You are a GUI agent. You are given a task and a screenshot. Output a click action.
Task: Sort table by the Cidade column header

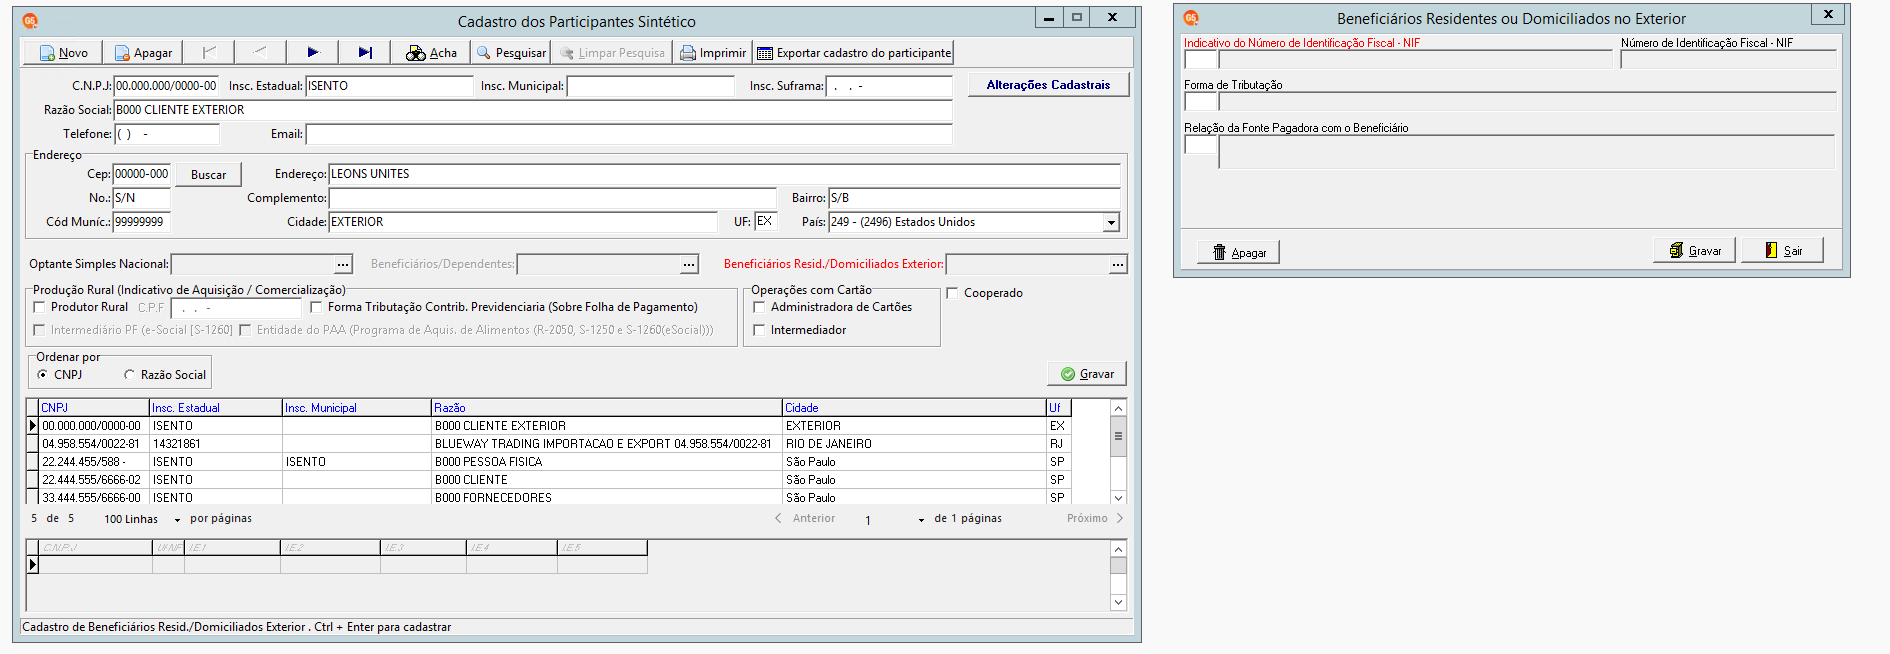[x=914, y=408]
